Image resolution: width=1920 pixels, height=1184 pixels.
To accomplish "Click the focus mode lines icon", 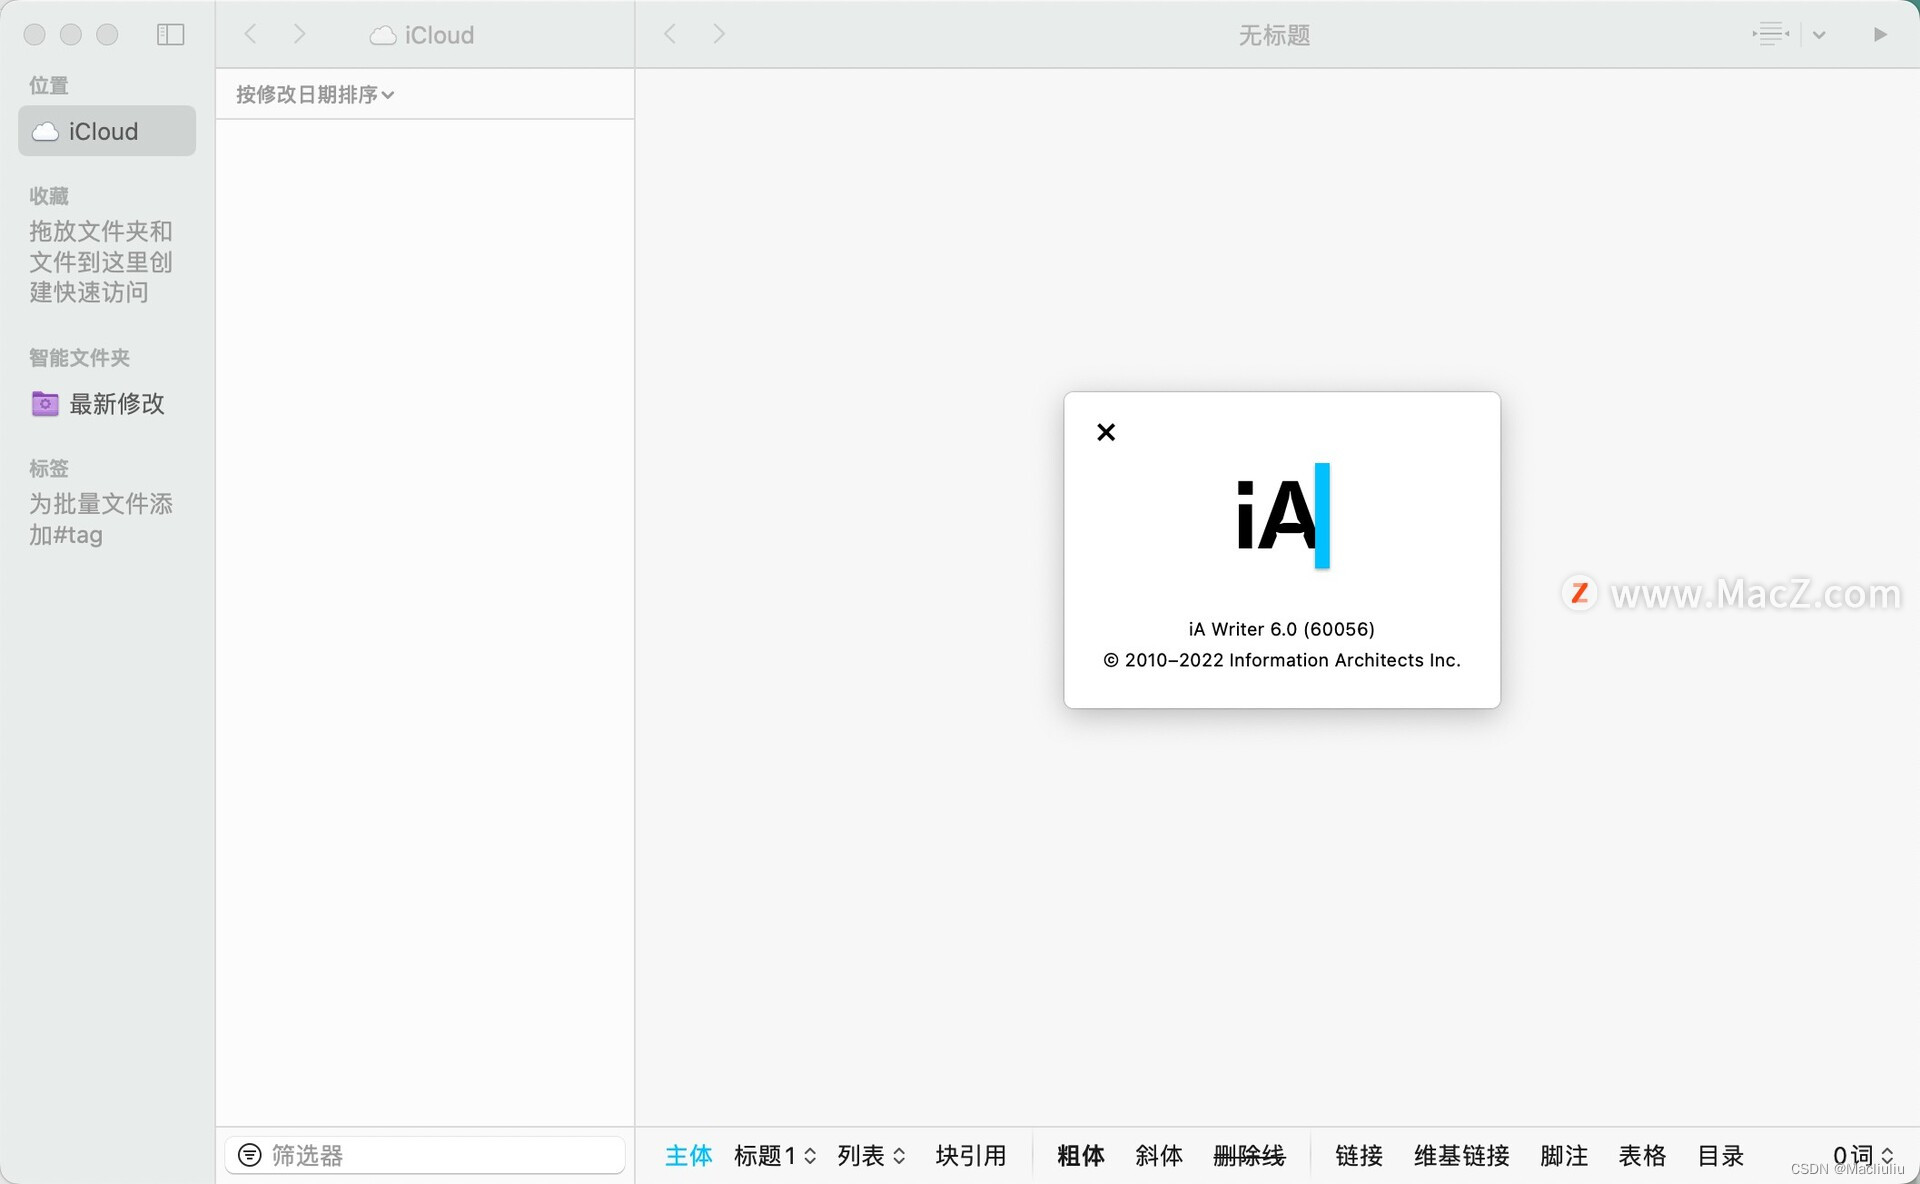I will (1771, 35).
